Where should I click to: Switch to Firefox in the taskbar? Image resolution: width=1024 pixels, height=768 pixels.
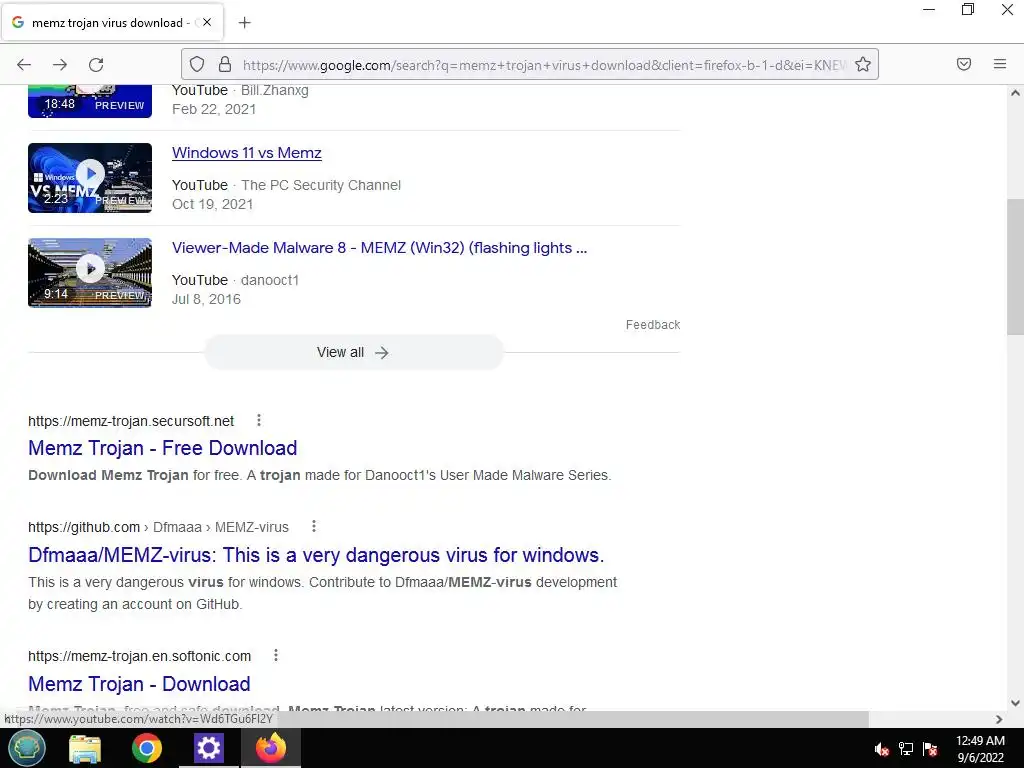click(271, 748)
